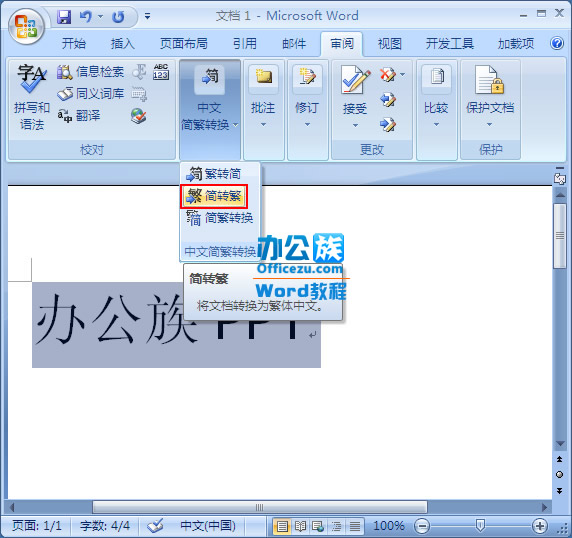Switch to web layout view
572x538 pixels.
318,526
